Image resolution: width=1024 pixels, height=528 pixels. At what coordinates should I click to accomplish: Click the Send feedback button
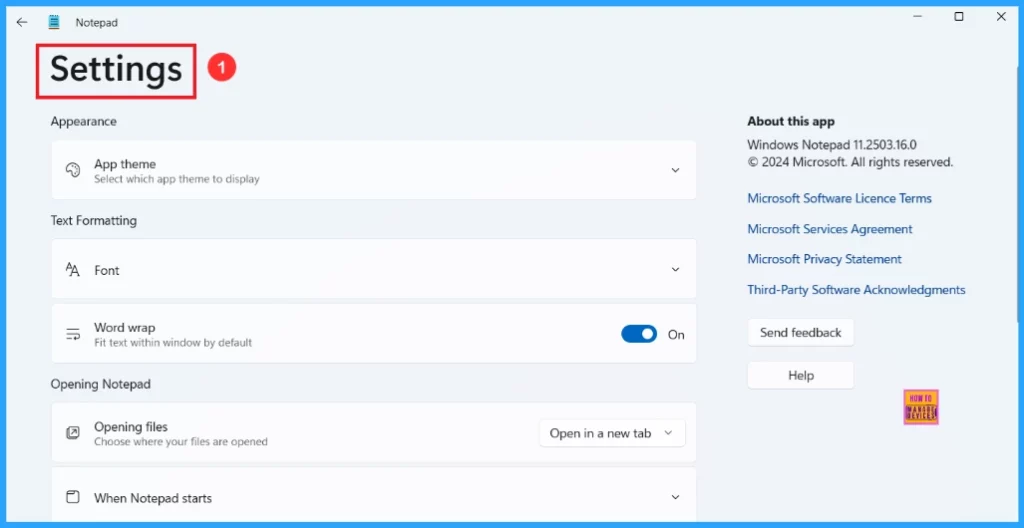pos(801,333)
